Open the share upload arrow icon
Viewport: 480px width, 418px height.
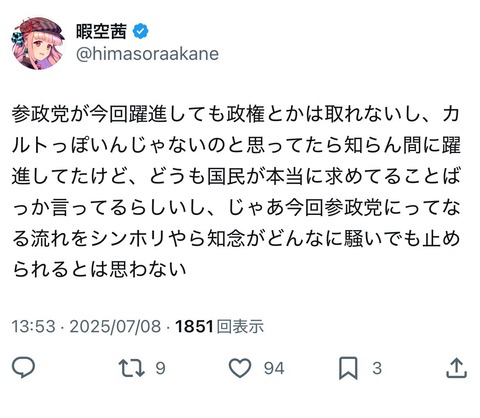pos(456,368)
